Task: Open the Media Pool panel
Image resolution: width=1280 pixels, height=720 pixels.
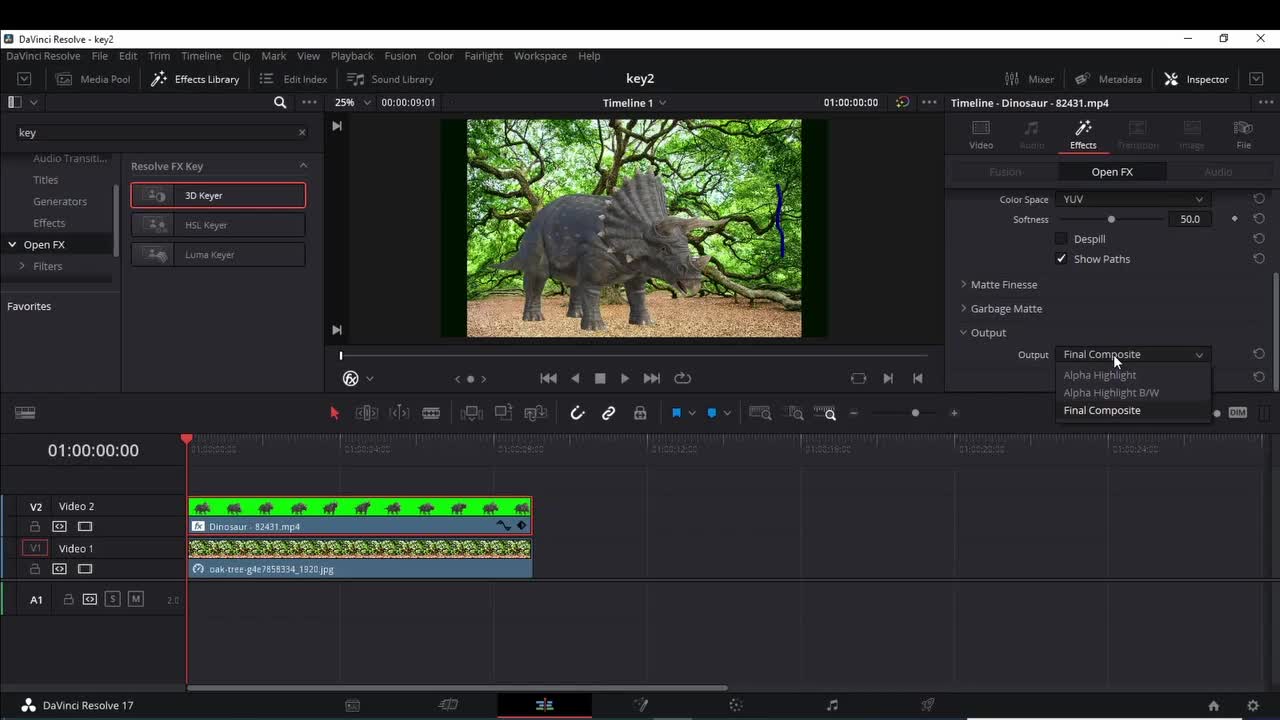Action: coord(93,79)
